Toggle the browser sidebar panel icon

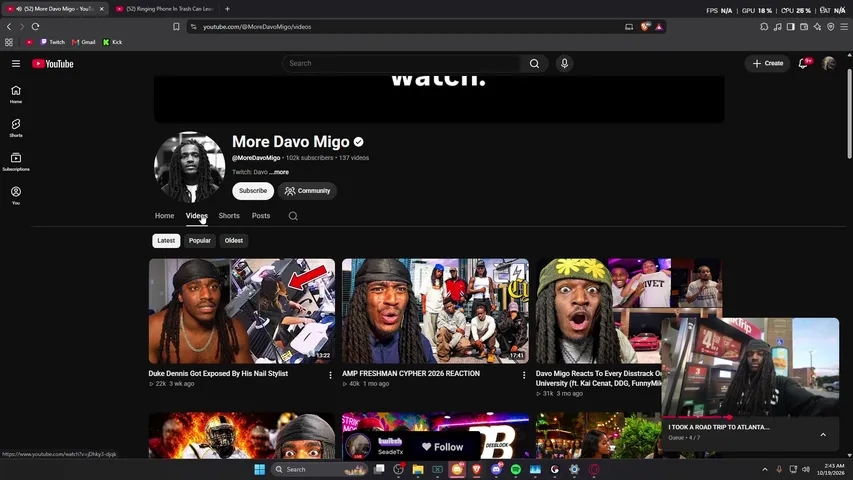(790, 27)
